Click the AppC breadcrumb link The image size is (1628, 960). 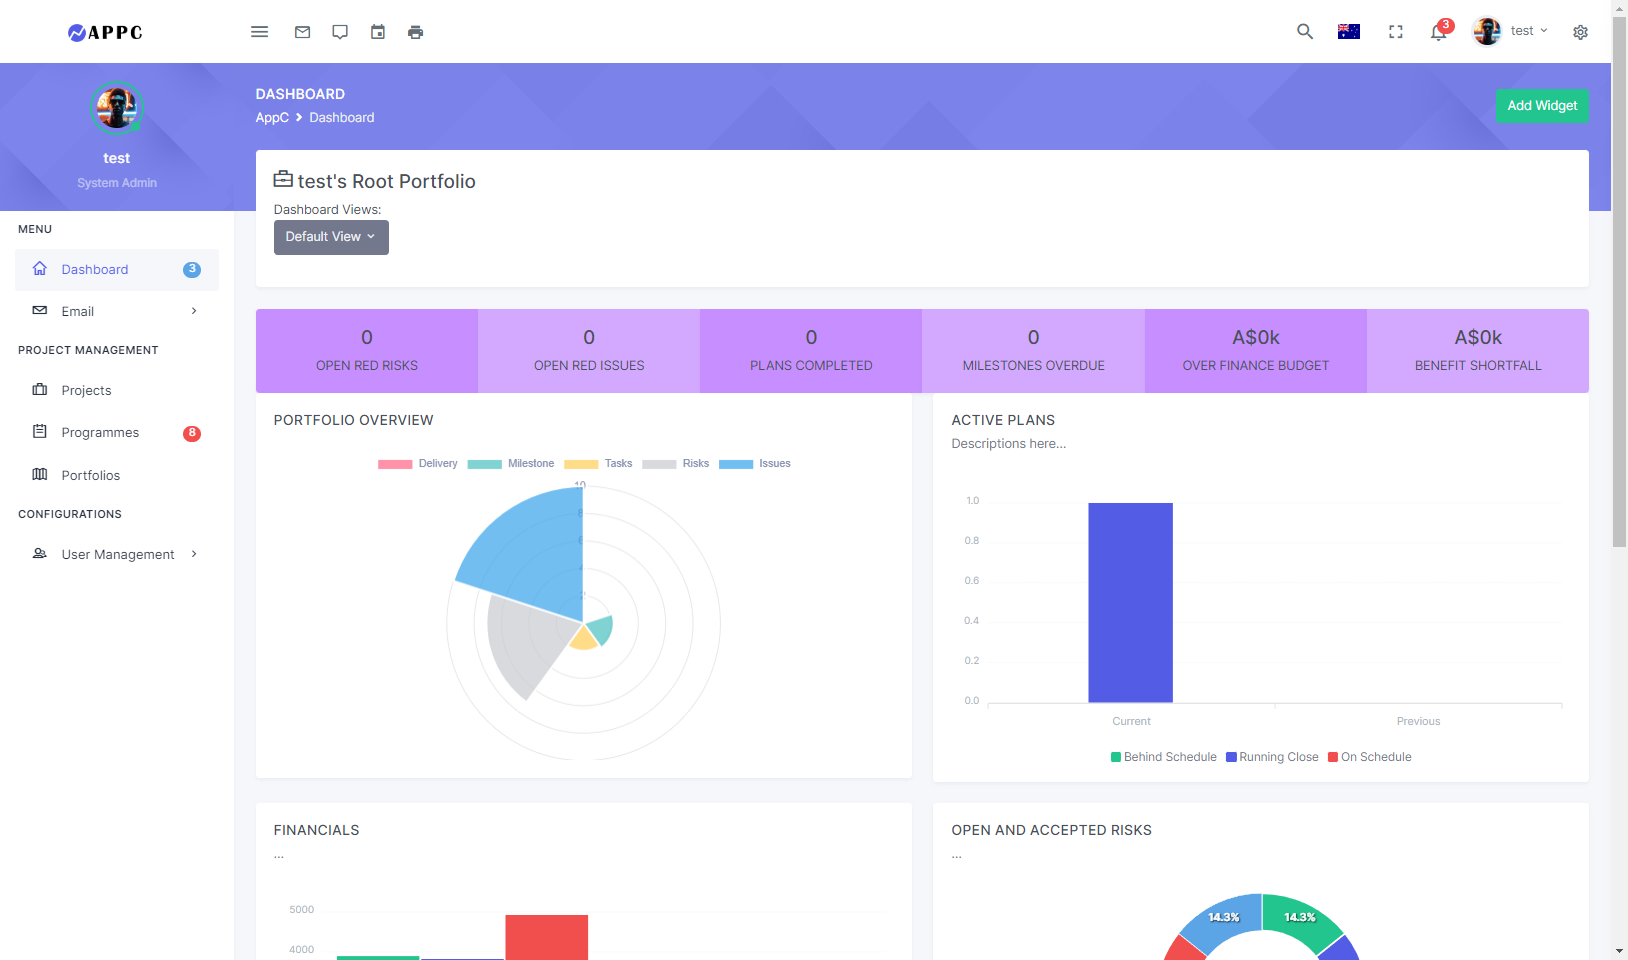click(272, 118)
